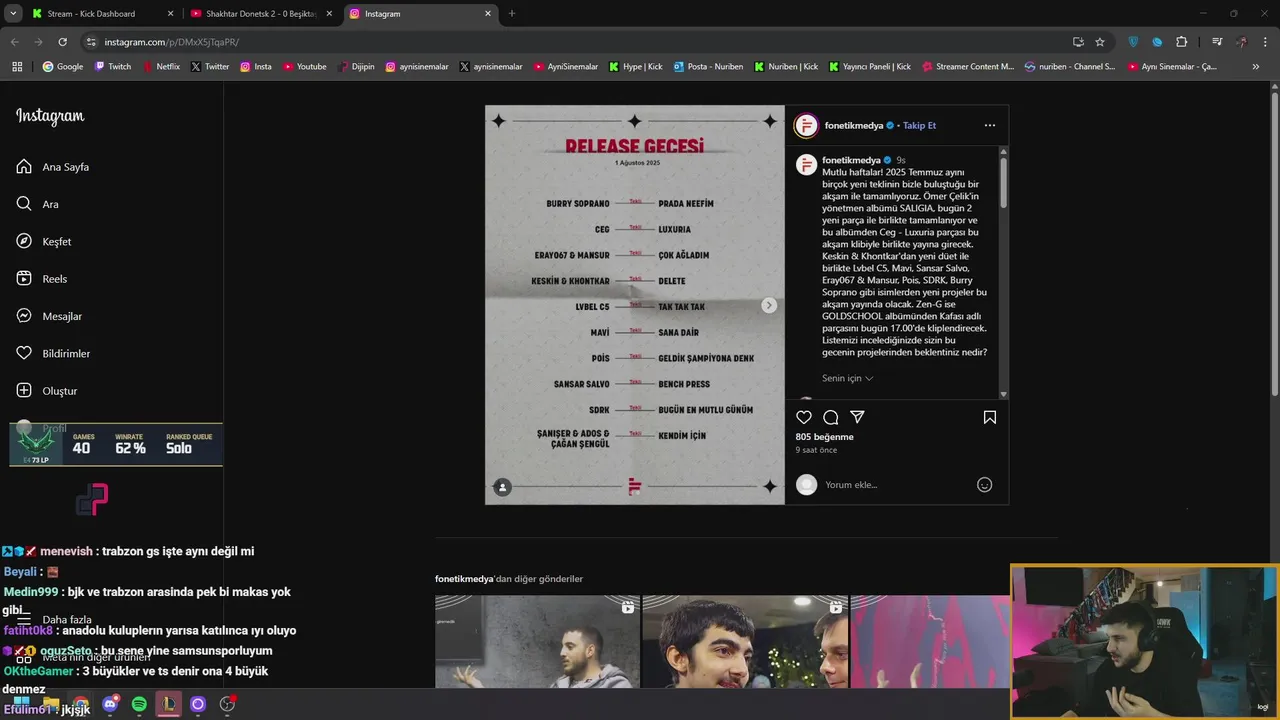Save the post with bookmark icon

pos(990,417)
